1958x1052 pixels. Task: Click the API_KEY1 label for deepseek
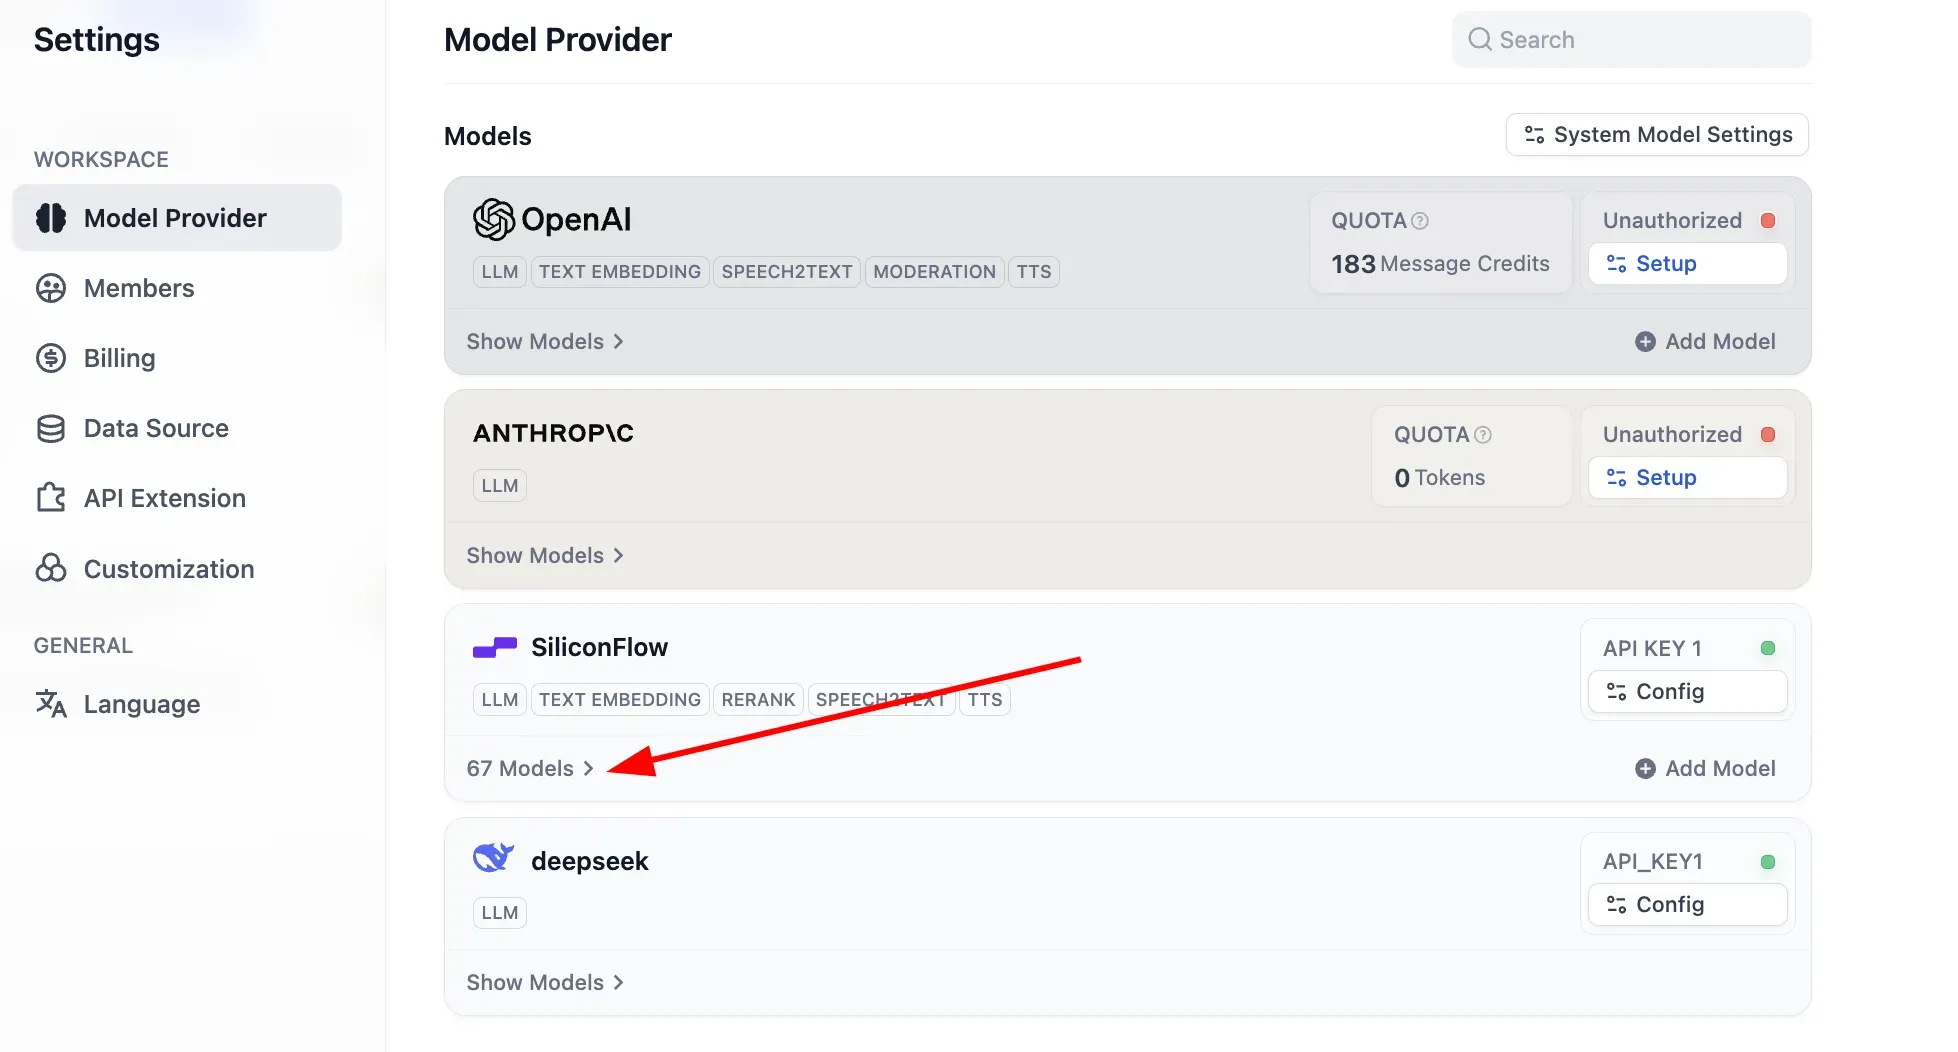(1653, 862)
